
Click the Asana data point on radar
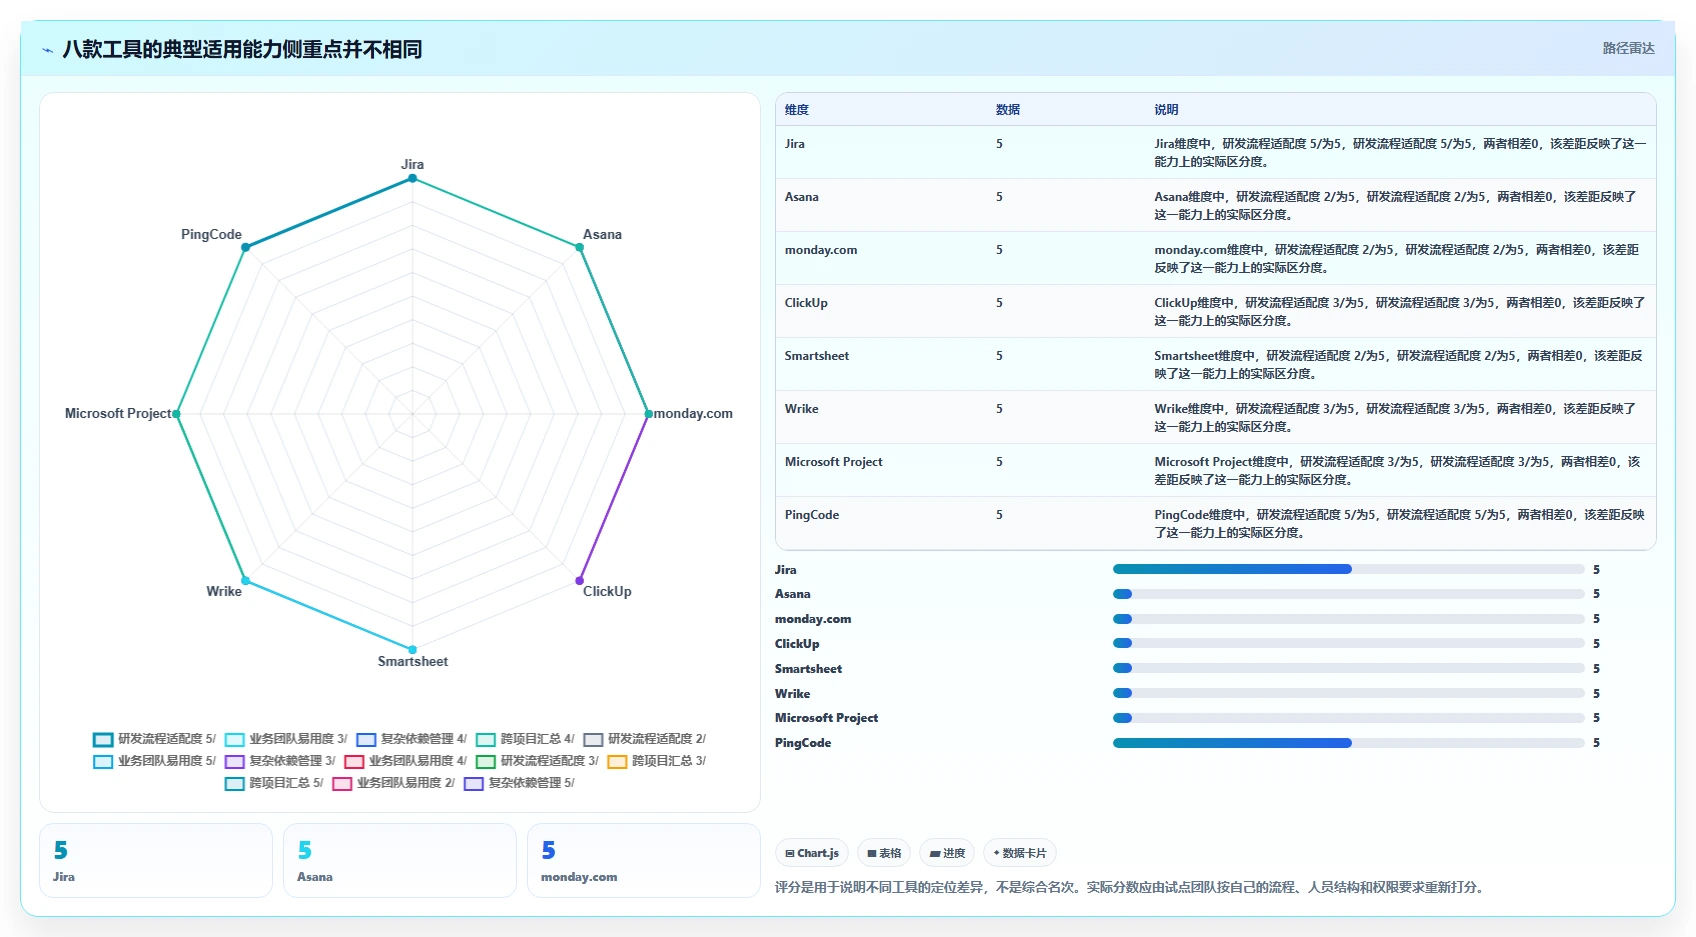coord(579,247)
